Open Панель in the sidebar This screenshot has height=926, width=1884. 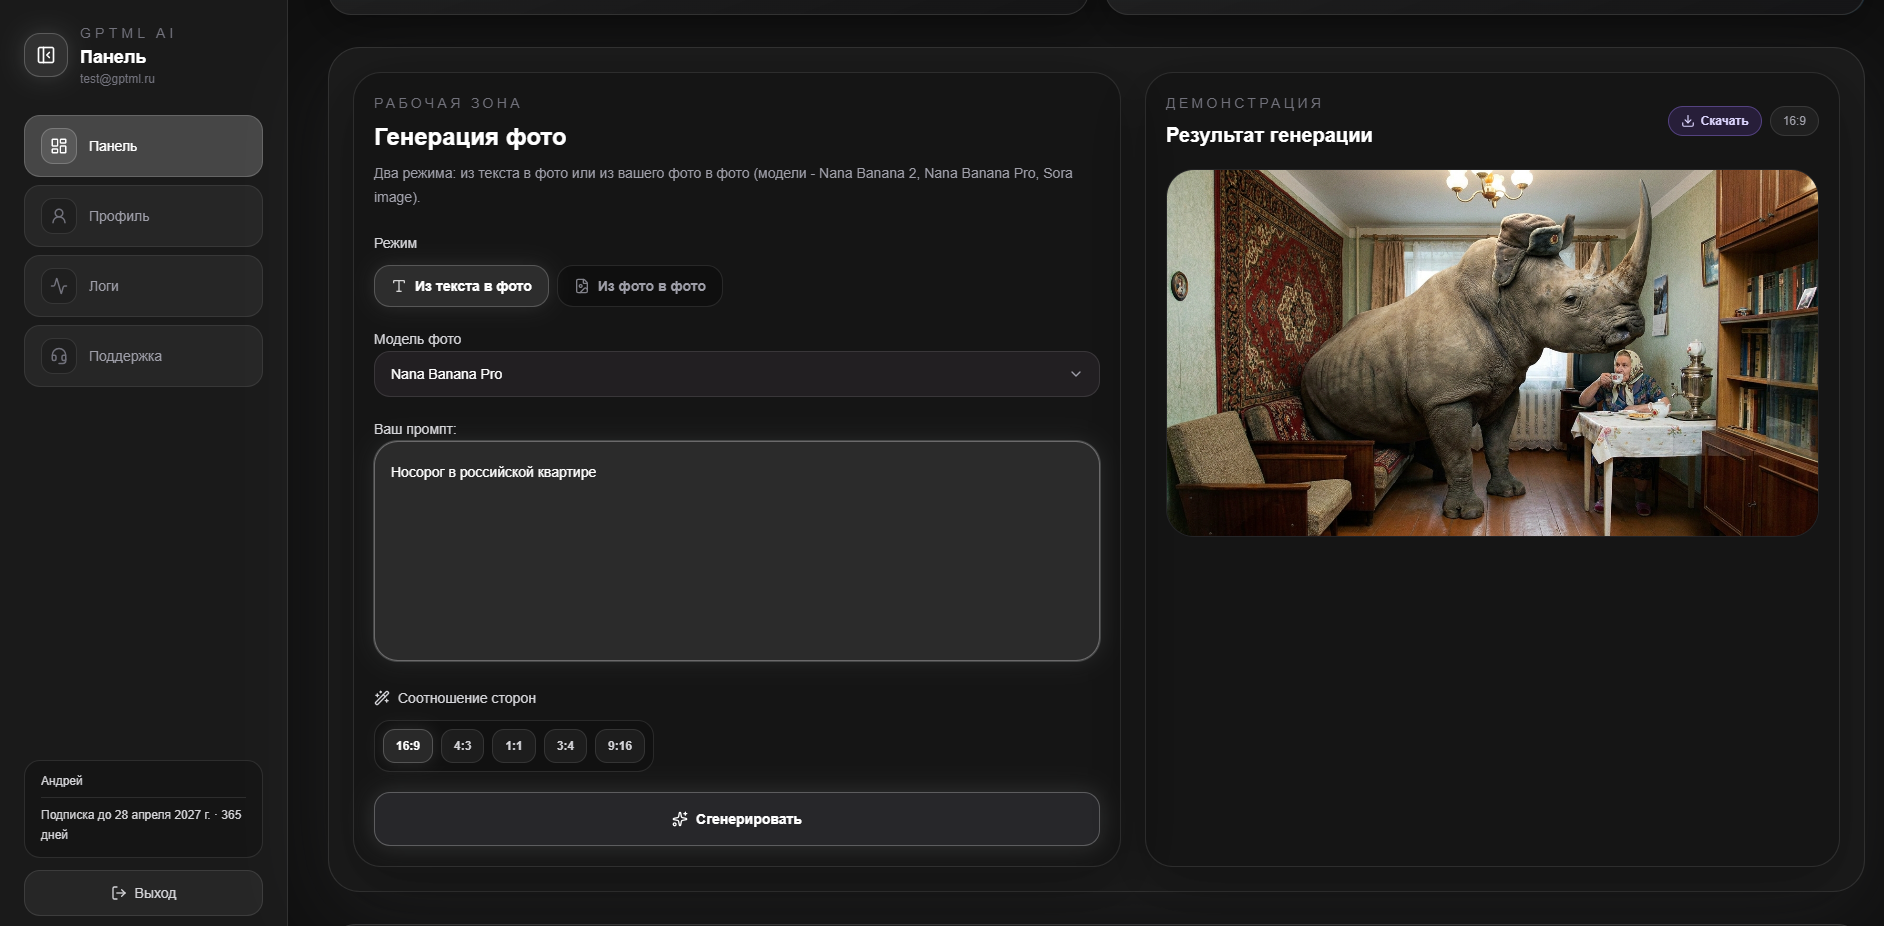pyautogui.click(x=144, y=146)
